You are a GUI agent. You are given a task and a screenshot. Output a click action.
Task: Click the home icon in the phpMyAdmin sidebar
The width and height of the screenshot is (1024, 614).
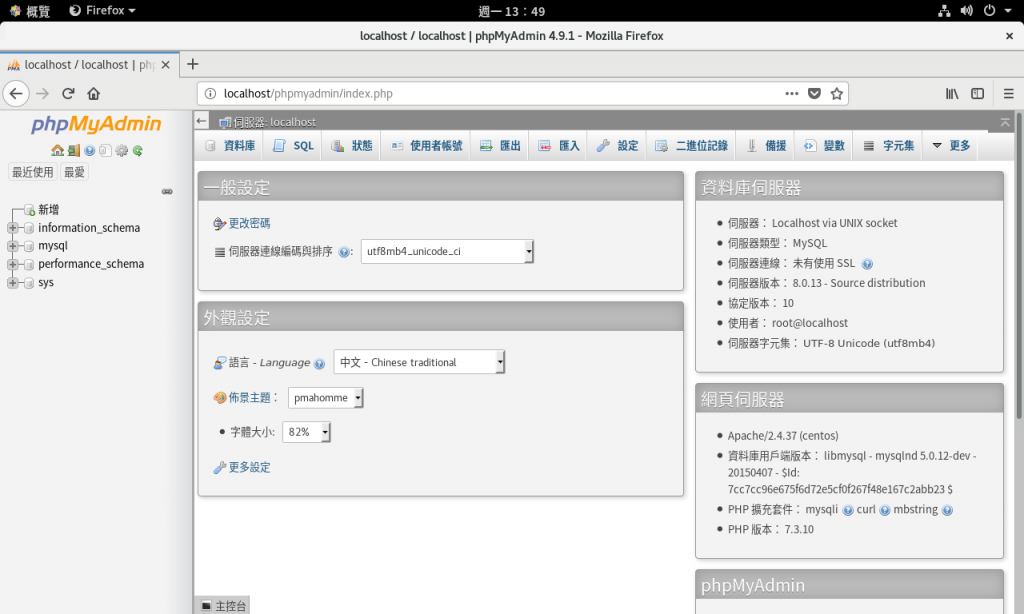57,151
